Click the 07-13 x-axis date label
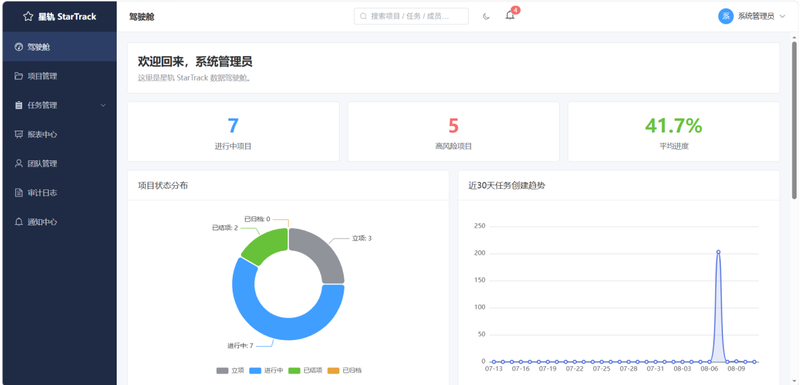This screenshot has height=385, width=800. (x=493, y=368)
